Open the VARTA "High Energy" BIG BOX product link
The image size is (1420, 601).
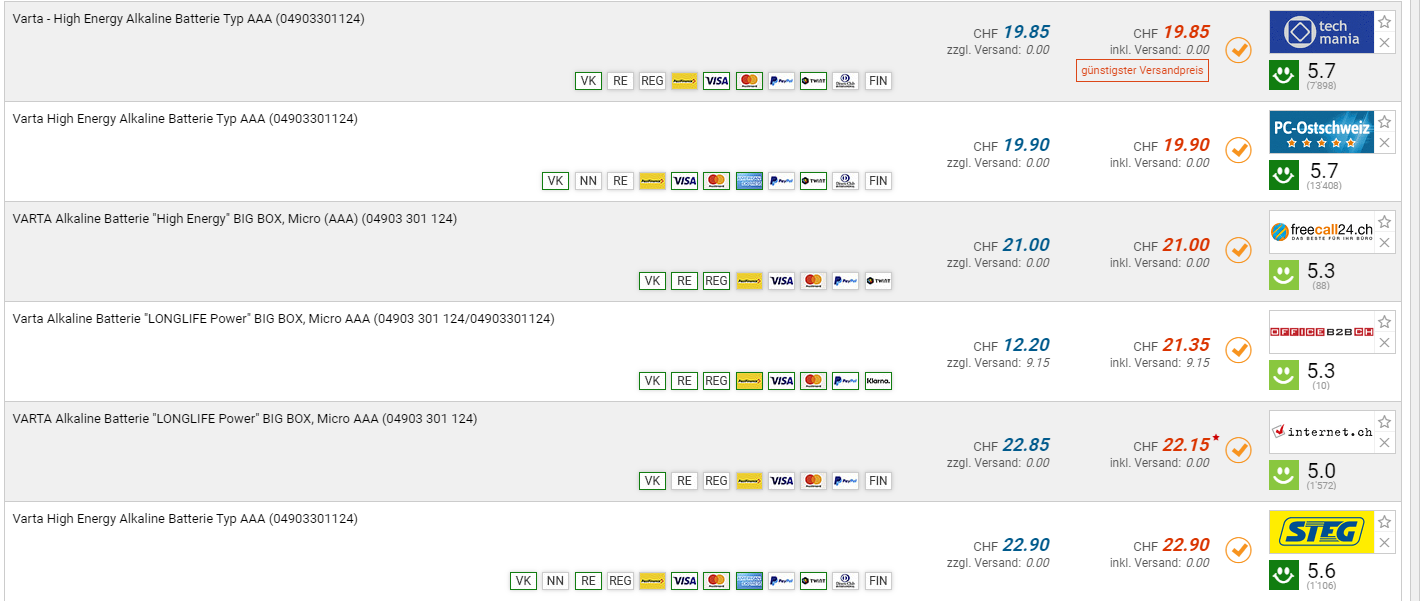pyautogui.click(x=234, y=219)
